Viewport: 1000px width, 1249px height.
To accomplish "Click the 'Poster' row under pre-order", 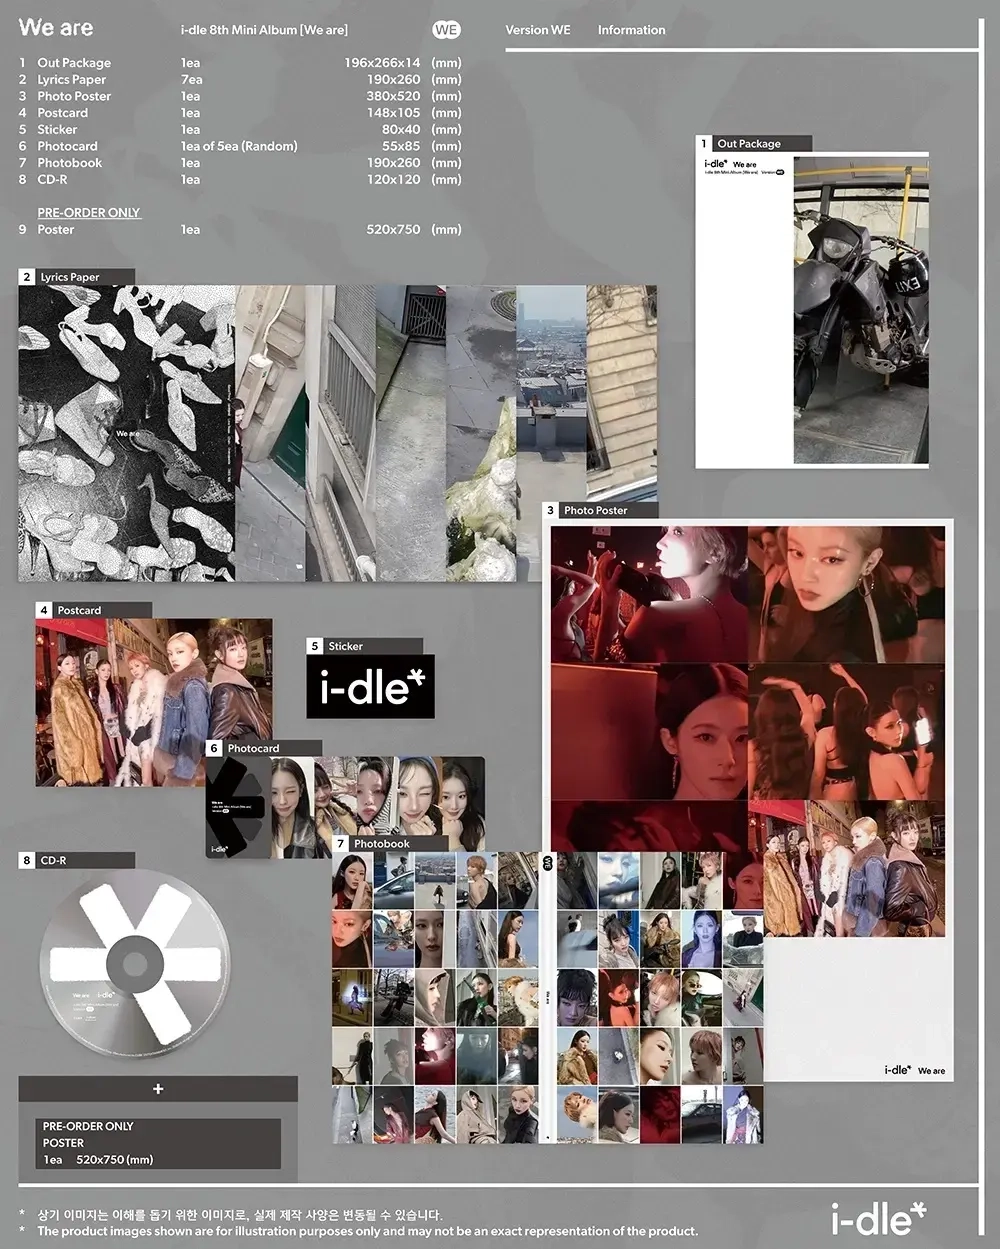I will [x=240, y=229].
